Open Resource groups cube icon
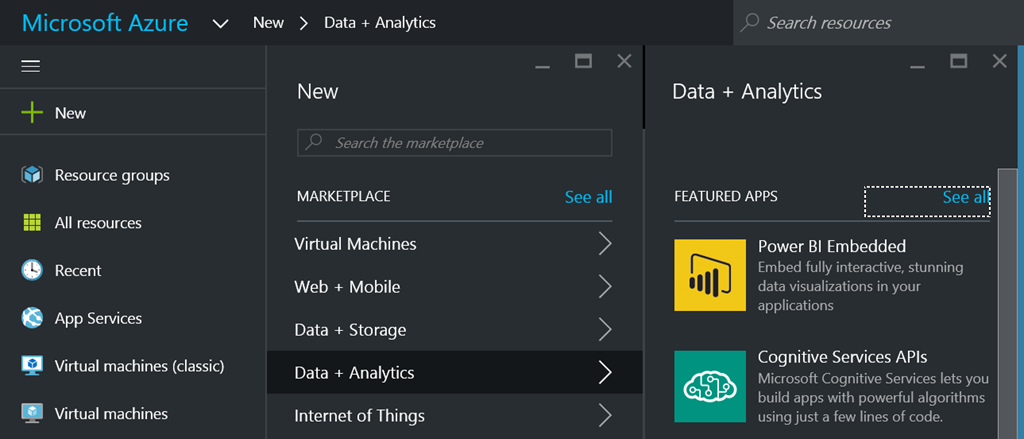The image size is (1024, 439). point(32,175)
